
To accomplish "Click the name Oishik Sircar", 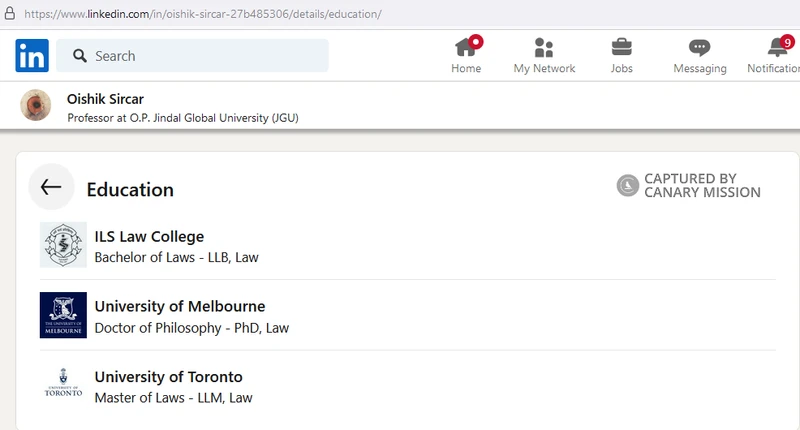I will [105, 99].
